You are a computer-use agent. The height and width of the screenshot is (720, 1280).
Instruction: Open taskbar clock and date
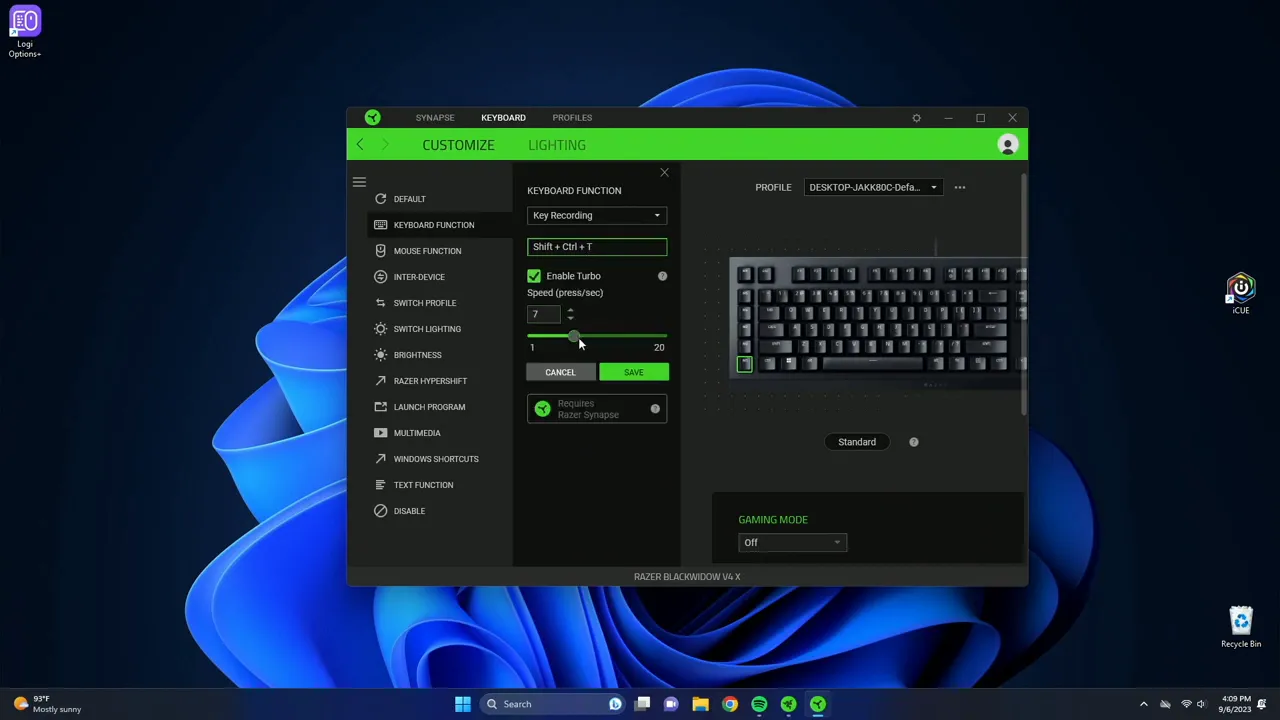(x=1237, y=704)
